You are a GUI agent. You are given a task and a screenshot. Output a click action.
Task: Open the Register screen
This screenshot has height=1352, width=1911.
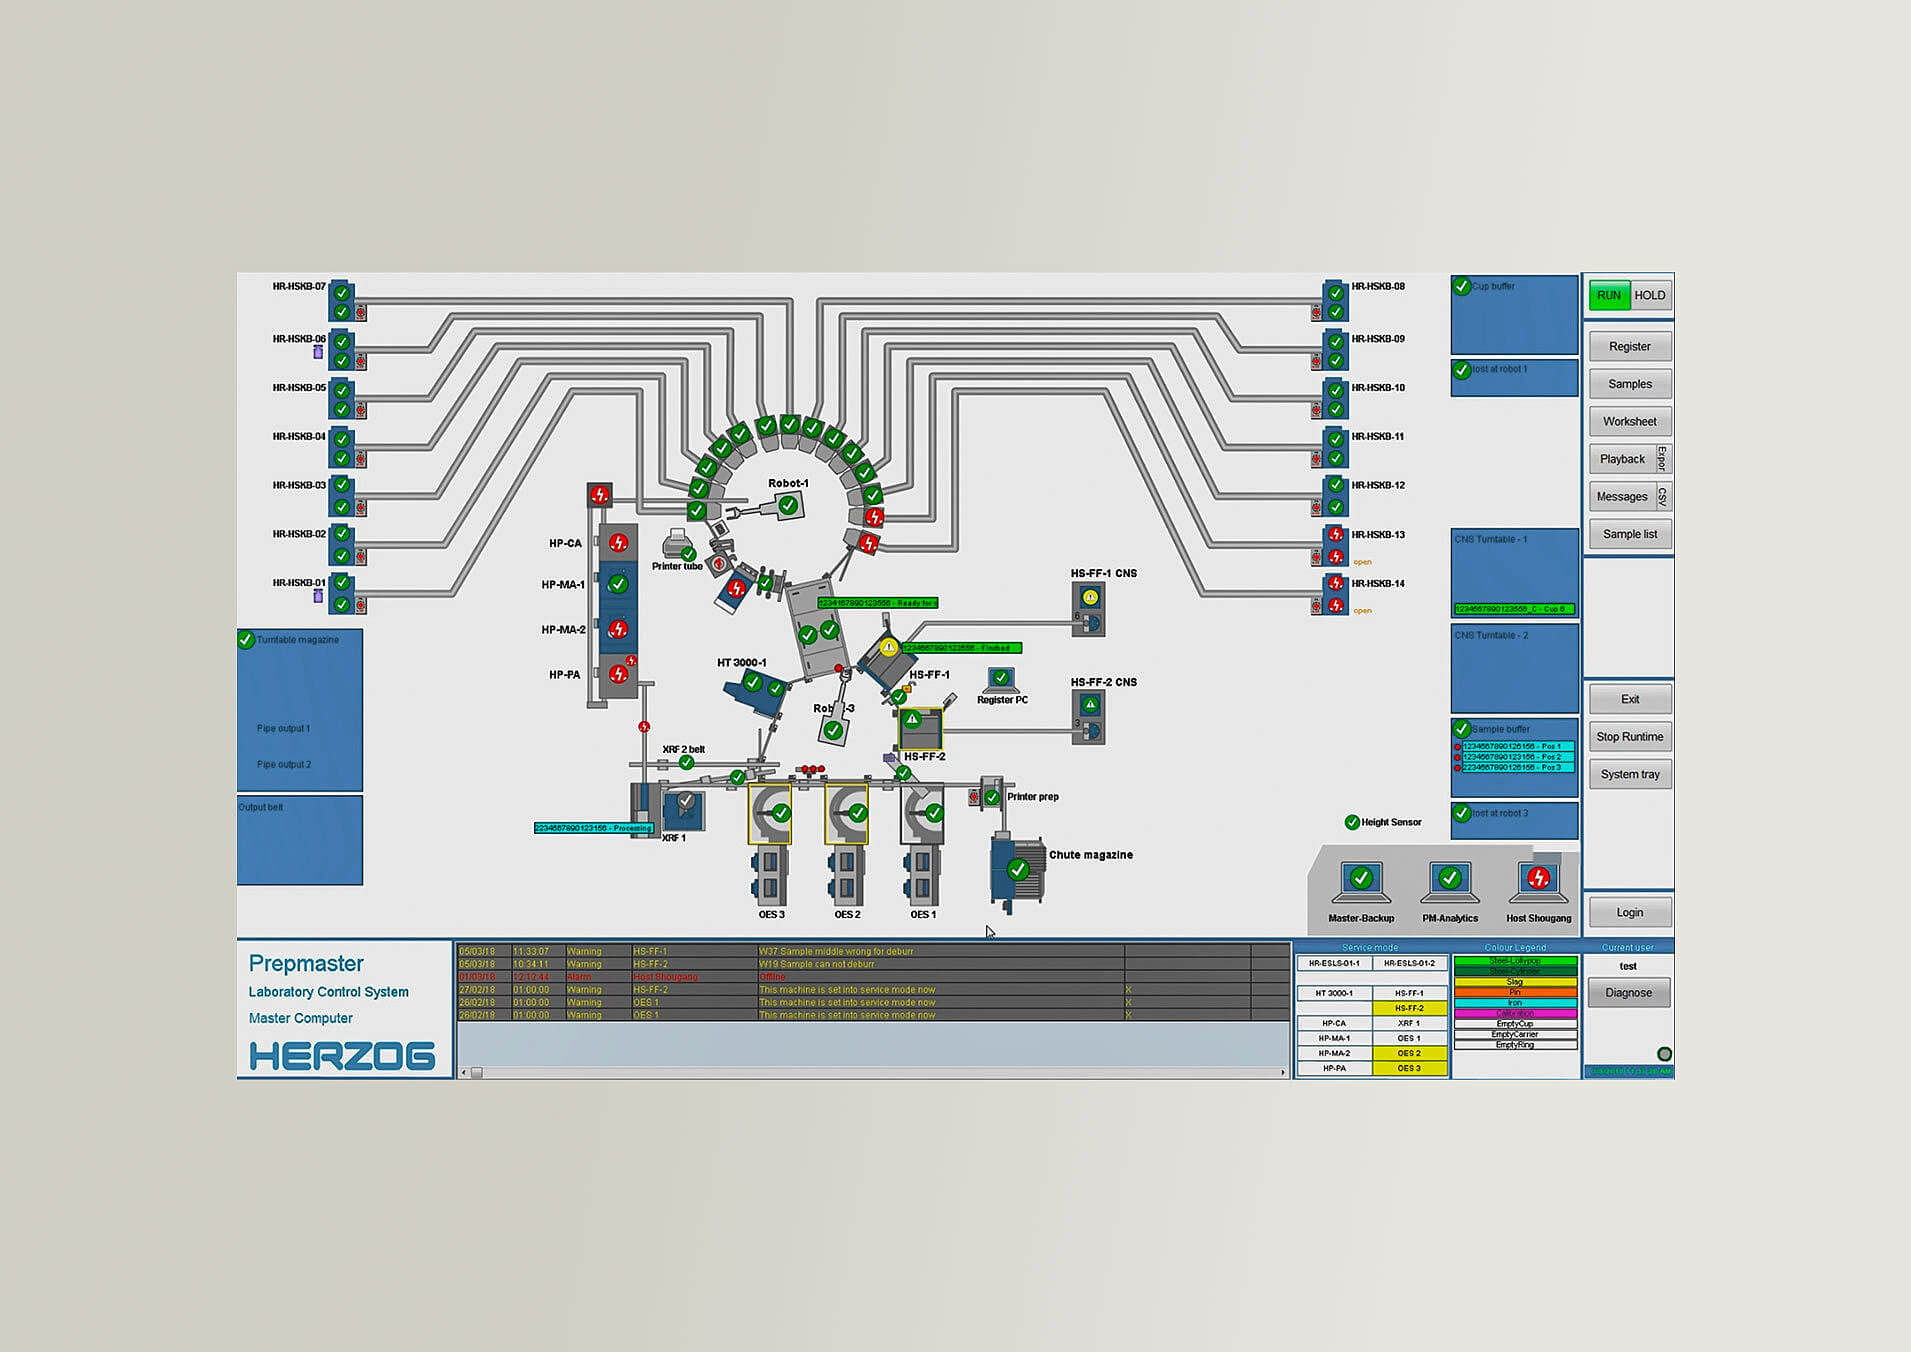1630,346
